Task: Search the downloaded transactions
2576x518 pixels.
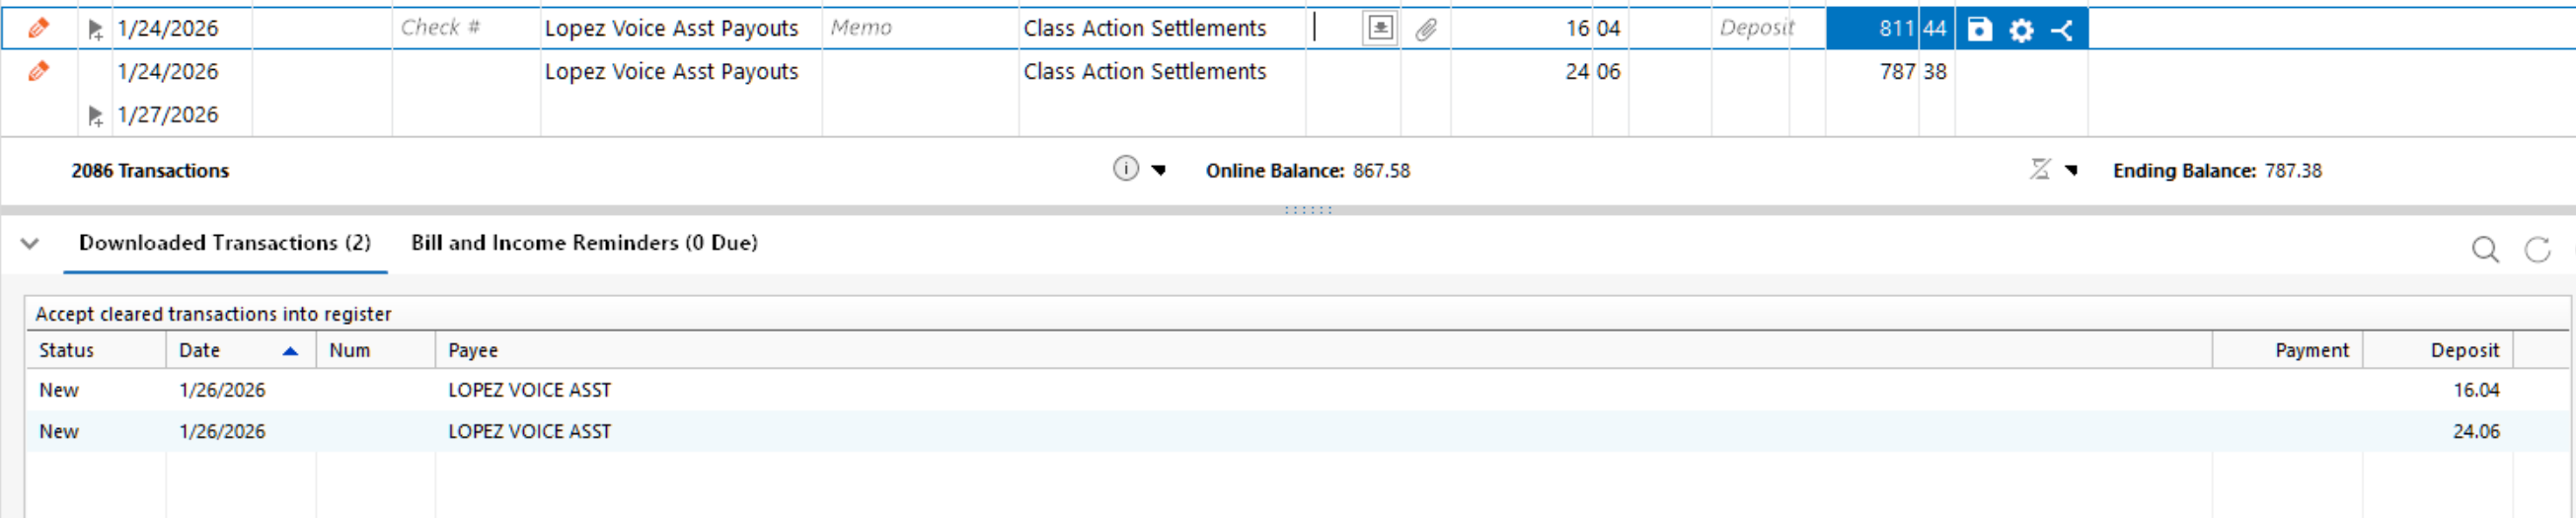Action: click(2485, 249)
